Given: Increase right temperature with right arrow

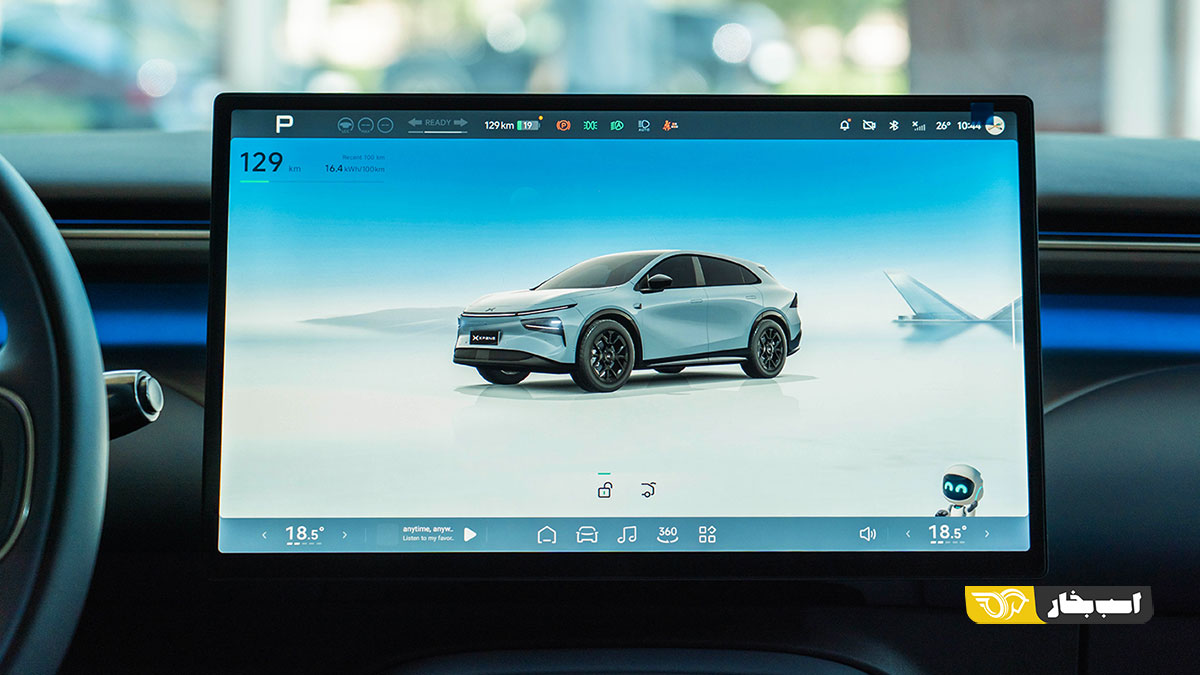Looking at the screenshot, I should 987,534.
